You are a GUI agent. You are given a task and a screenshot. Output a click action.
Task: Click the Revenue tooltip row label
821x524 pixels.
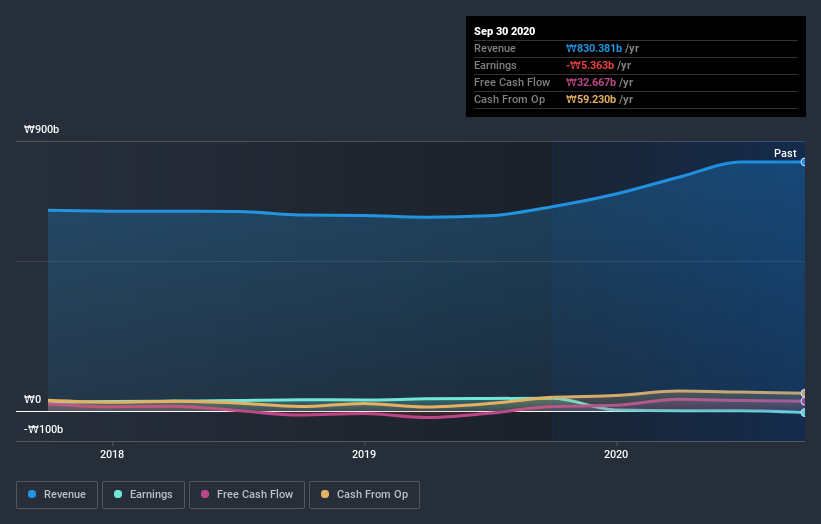pos(495,48)
